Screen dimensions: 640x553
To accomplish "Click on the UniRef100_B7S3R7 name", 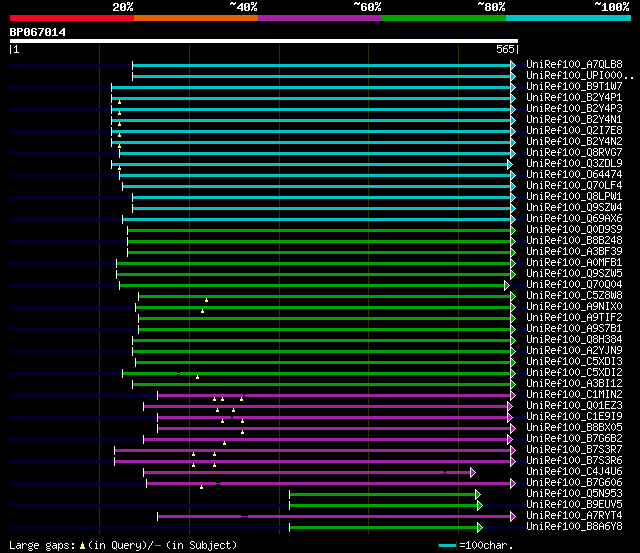I will coord(574,450).
